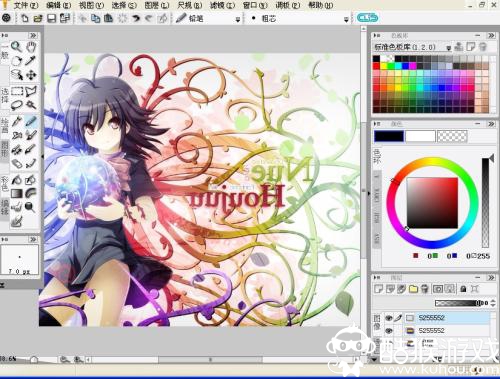The height and width of the screenshot is (379, 500).
Task: Select the Rectangular selection tool
Action: coord(17,91)
